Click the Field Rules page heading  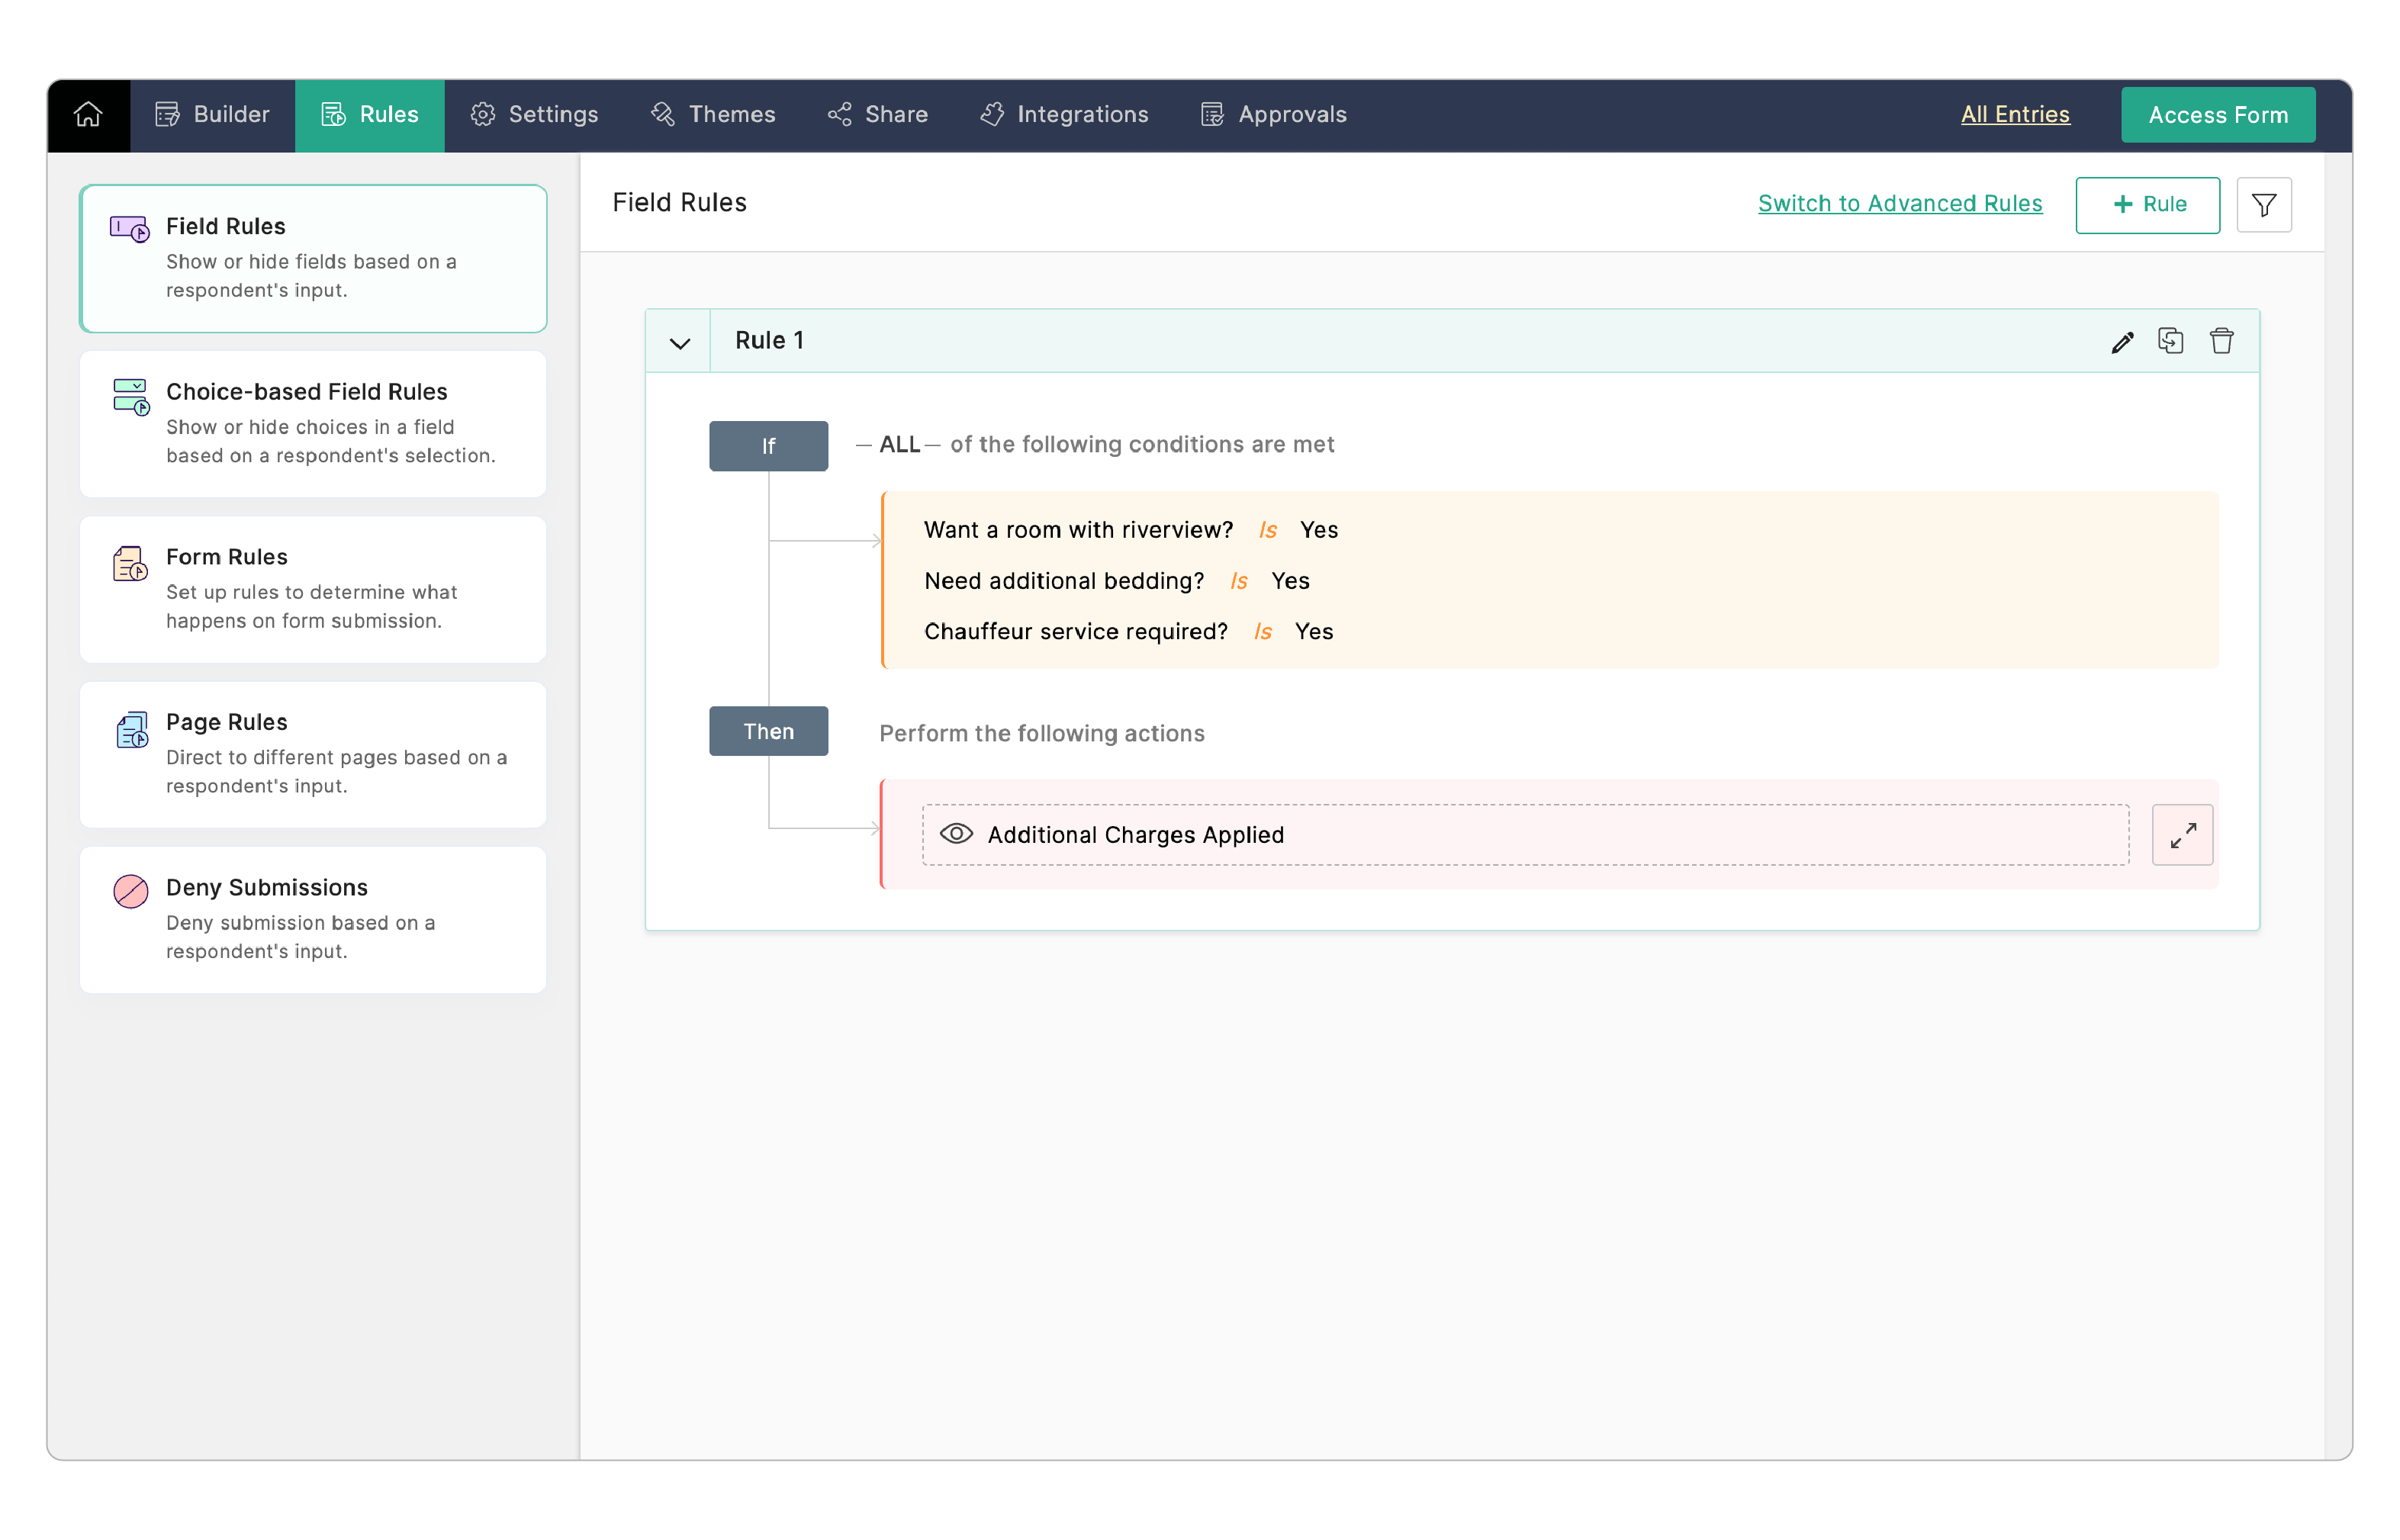(679, 203)
